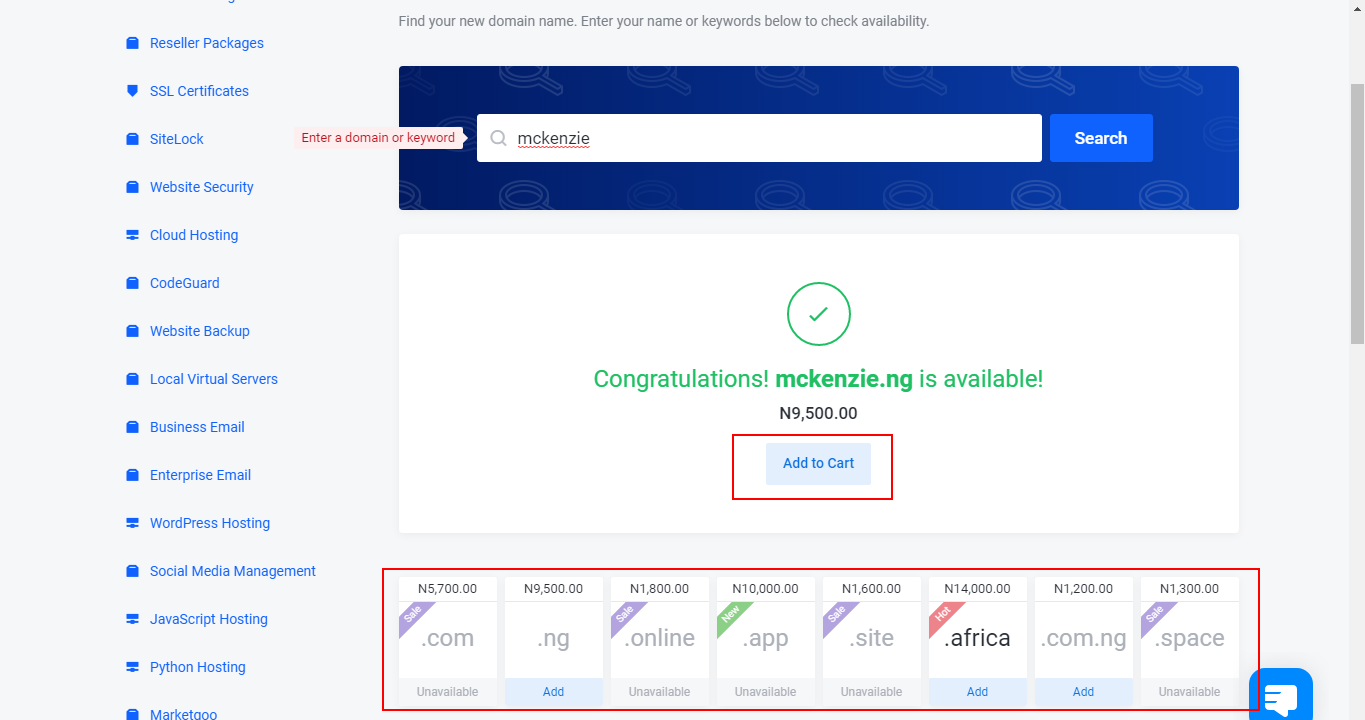Click the page vertical scrollbar
Screen dimensions: 1365x720
1356,200
